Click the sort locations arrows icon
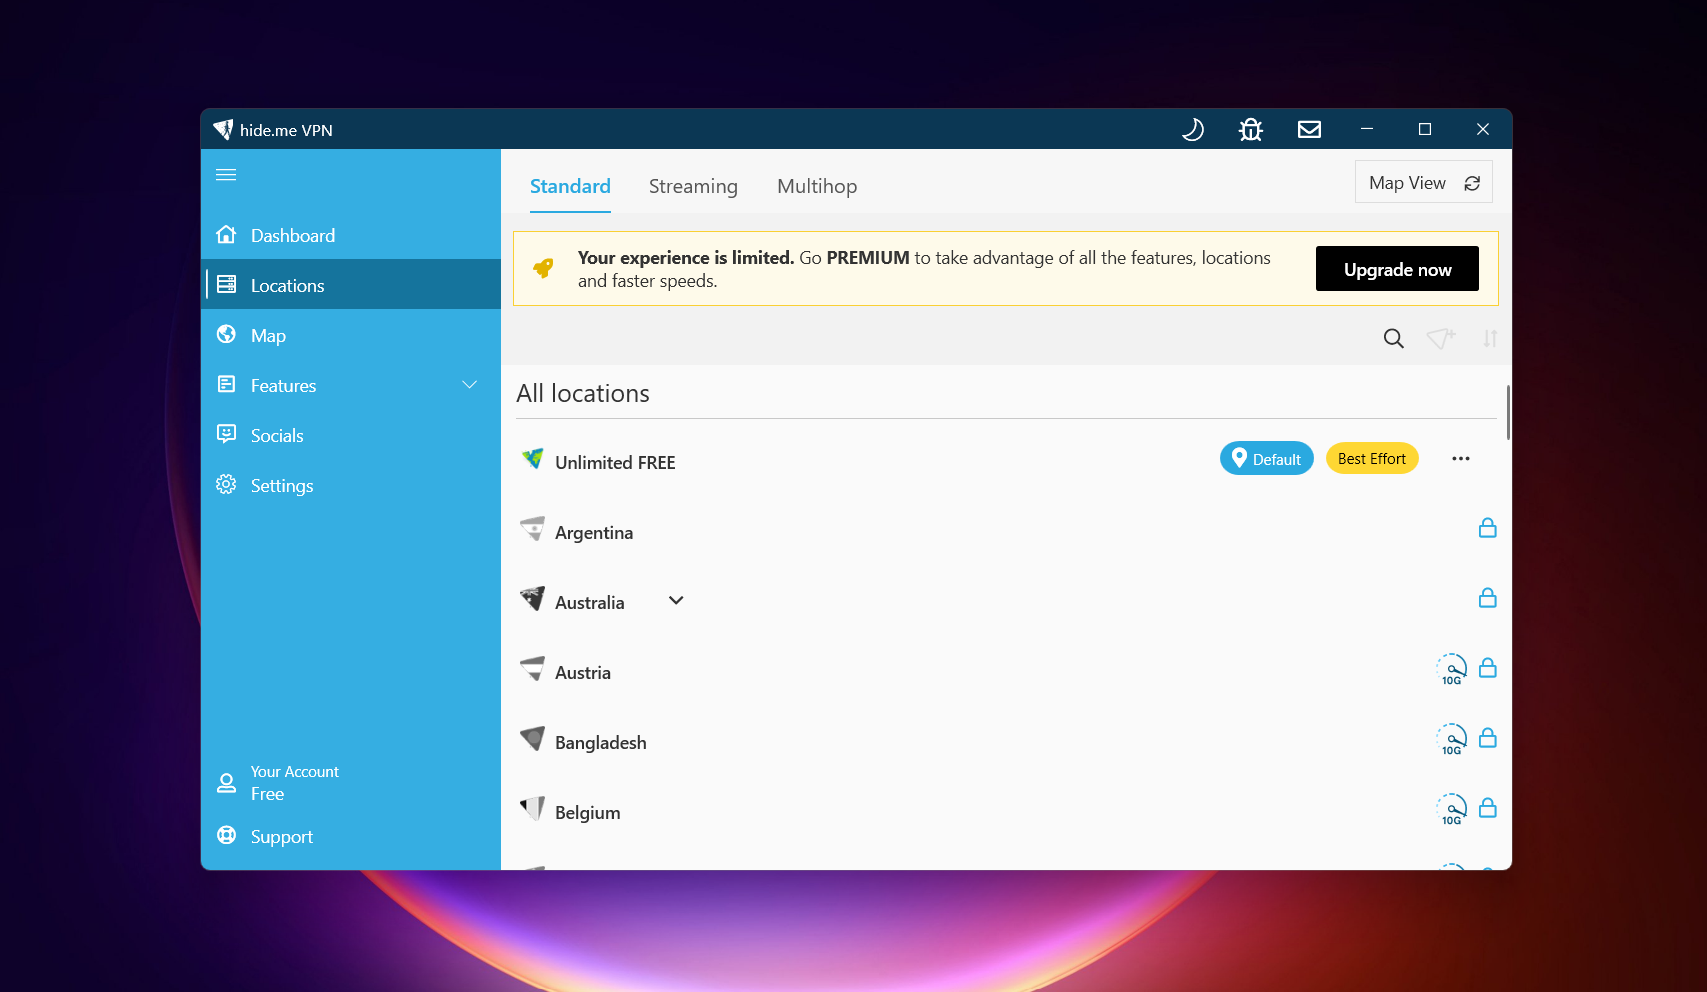Viewport: 1707px width, 992px height. click(x=1490, y=338)
